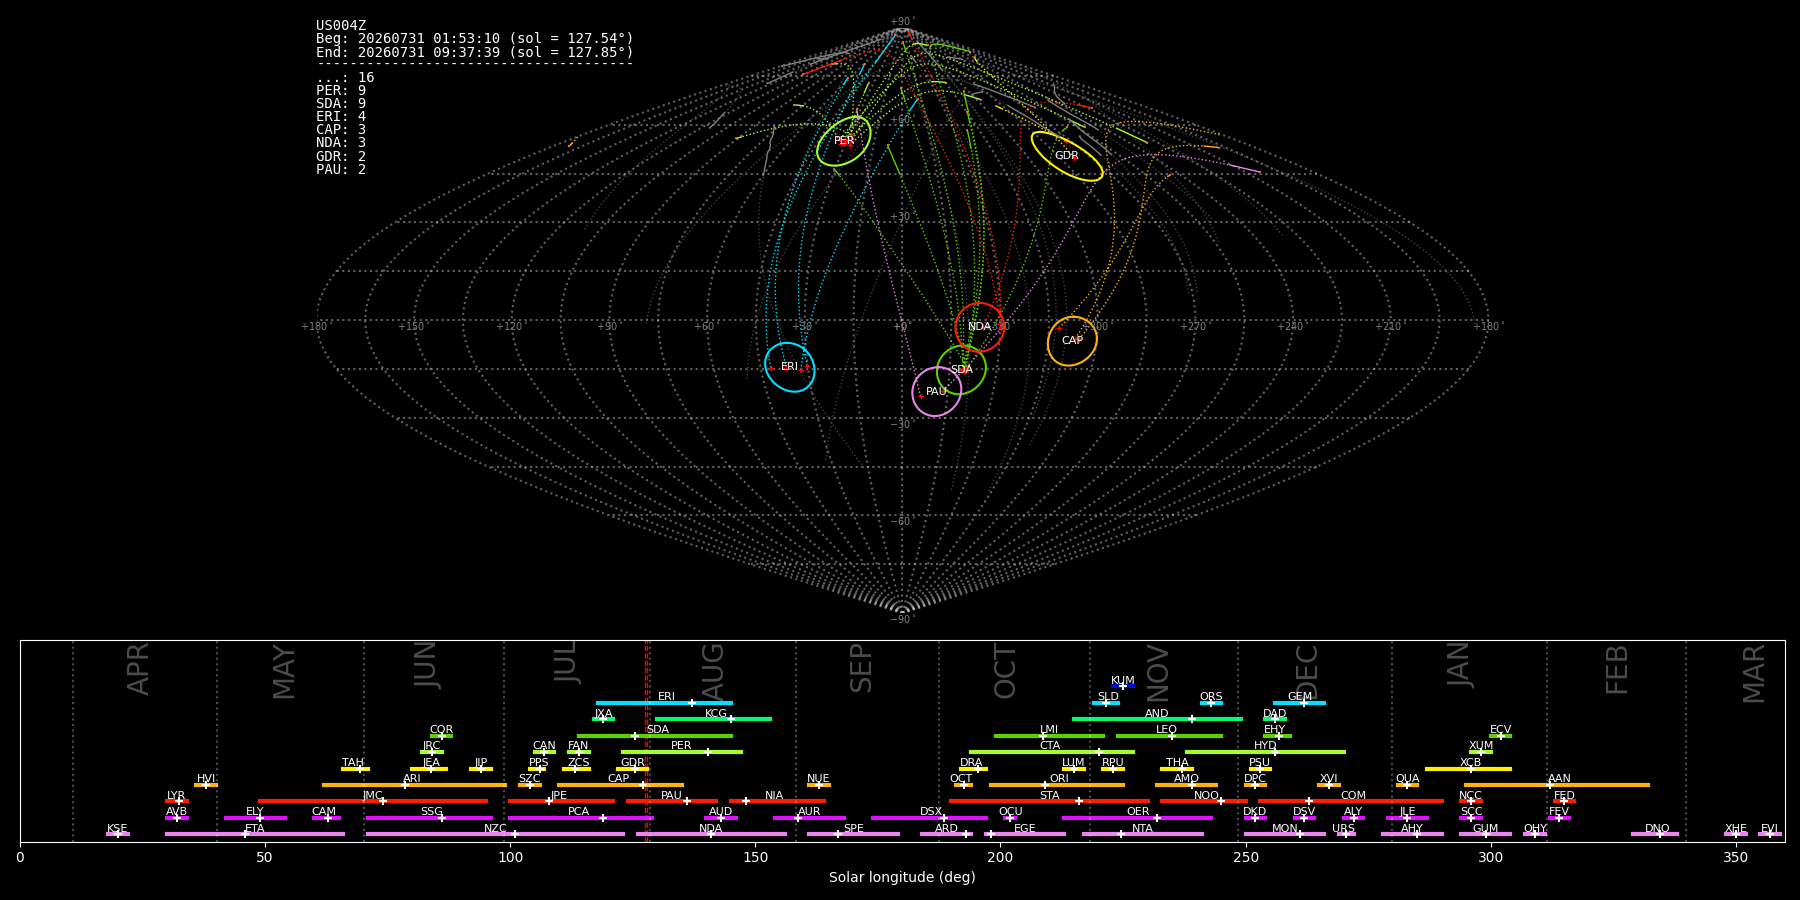
Task: Click the ETA shower bar in timeline
Action: [255, 834]
